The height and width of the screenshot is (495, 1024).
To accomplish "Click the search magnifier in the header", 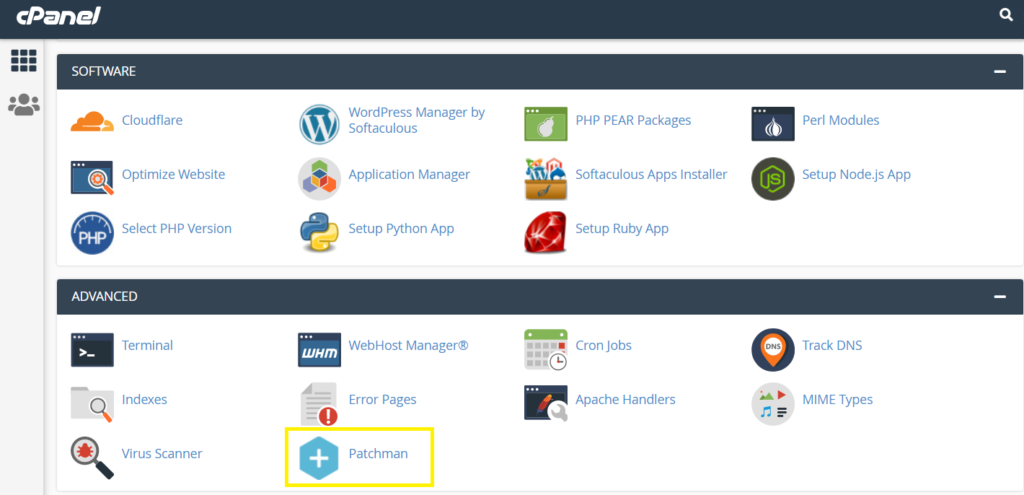I will point(1006,15).
